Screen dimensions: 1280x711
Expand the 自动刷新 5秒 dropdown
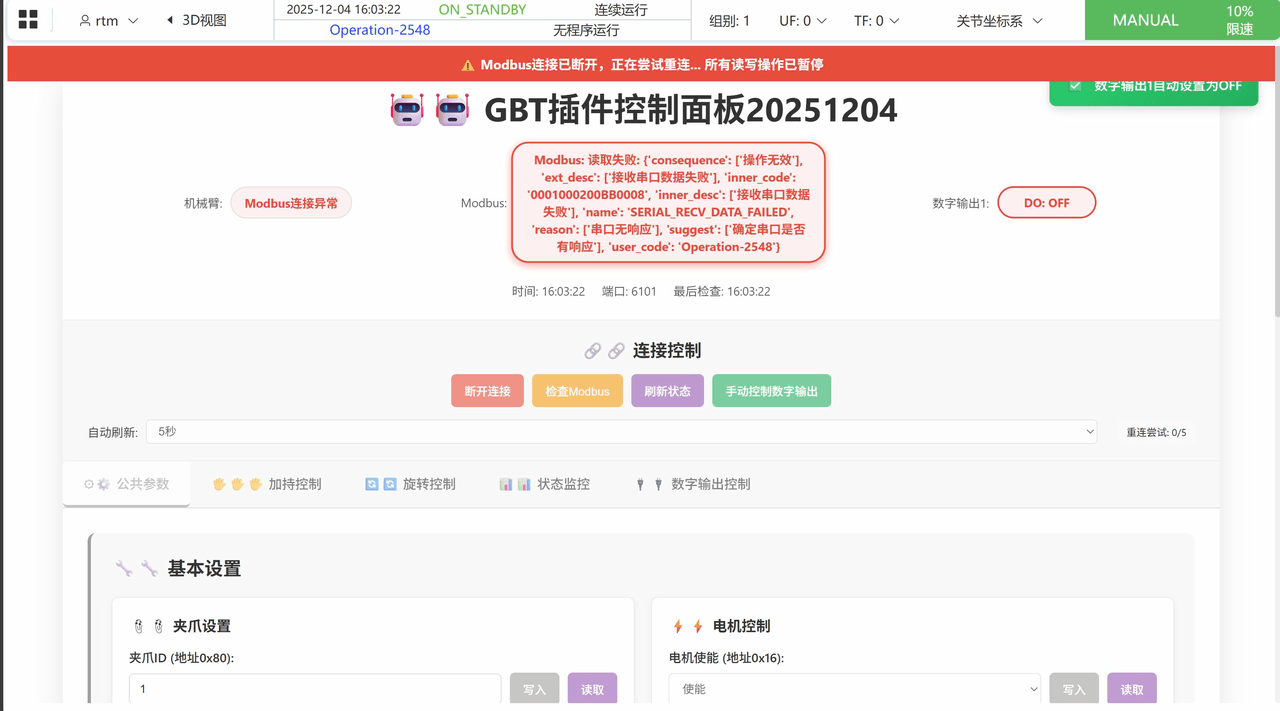[x=621, y=432]
